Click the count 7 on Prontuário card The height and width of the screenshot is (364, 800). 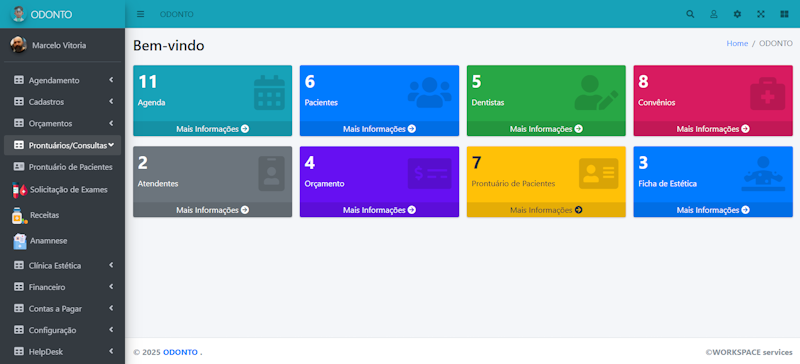point(476,163)
